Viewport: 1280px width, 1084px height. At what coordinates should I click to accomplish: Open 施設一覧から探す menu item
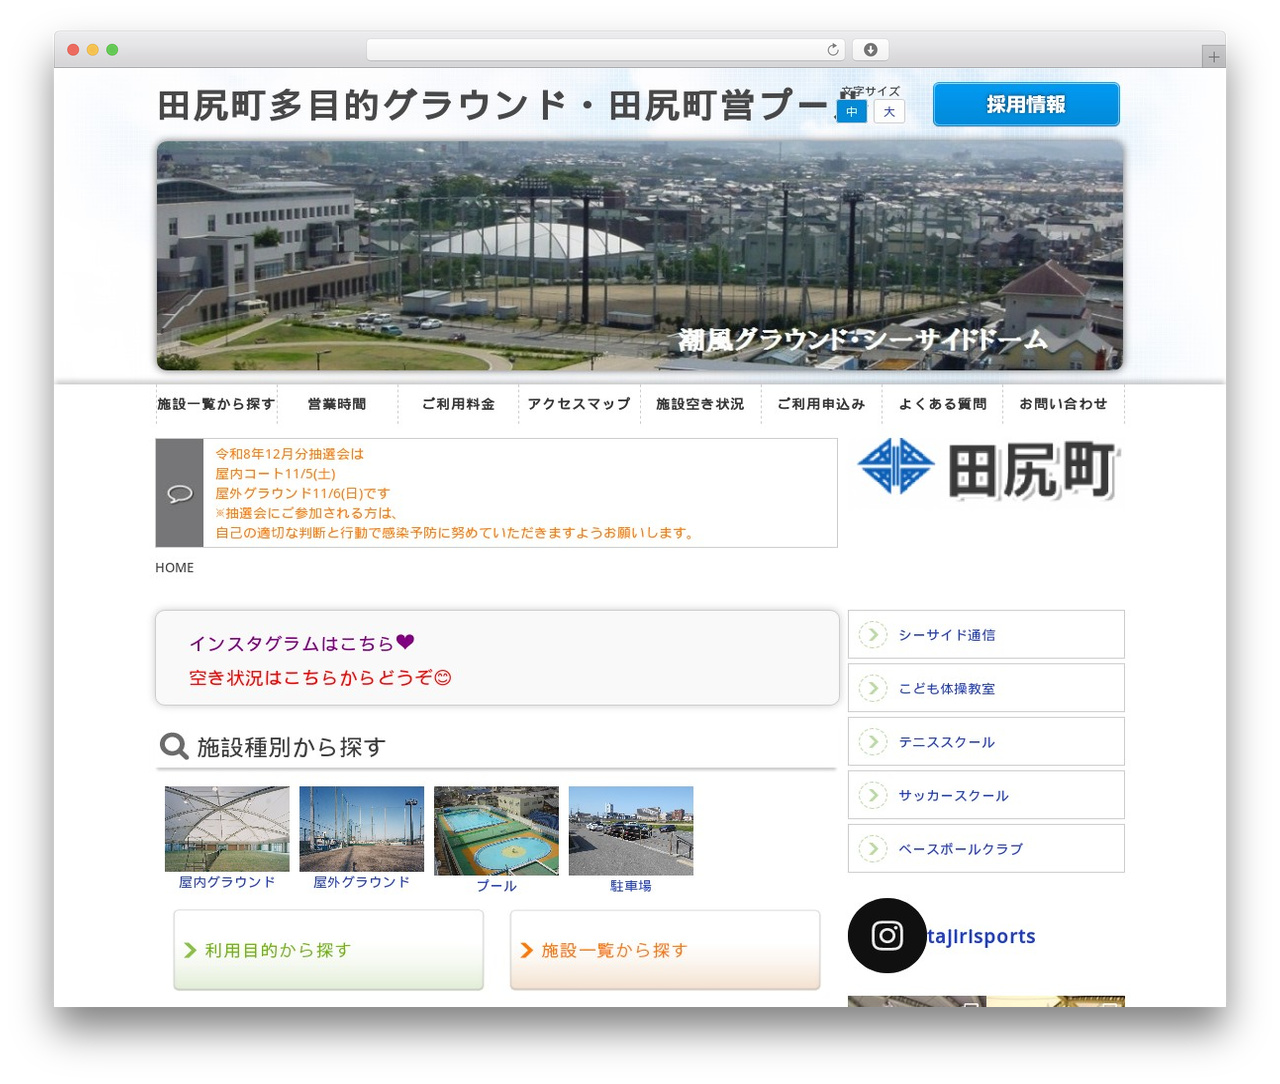pyautogui.click(x=216, y=404)
